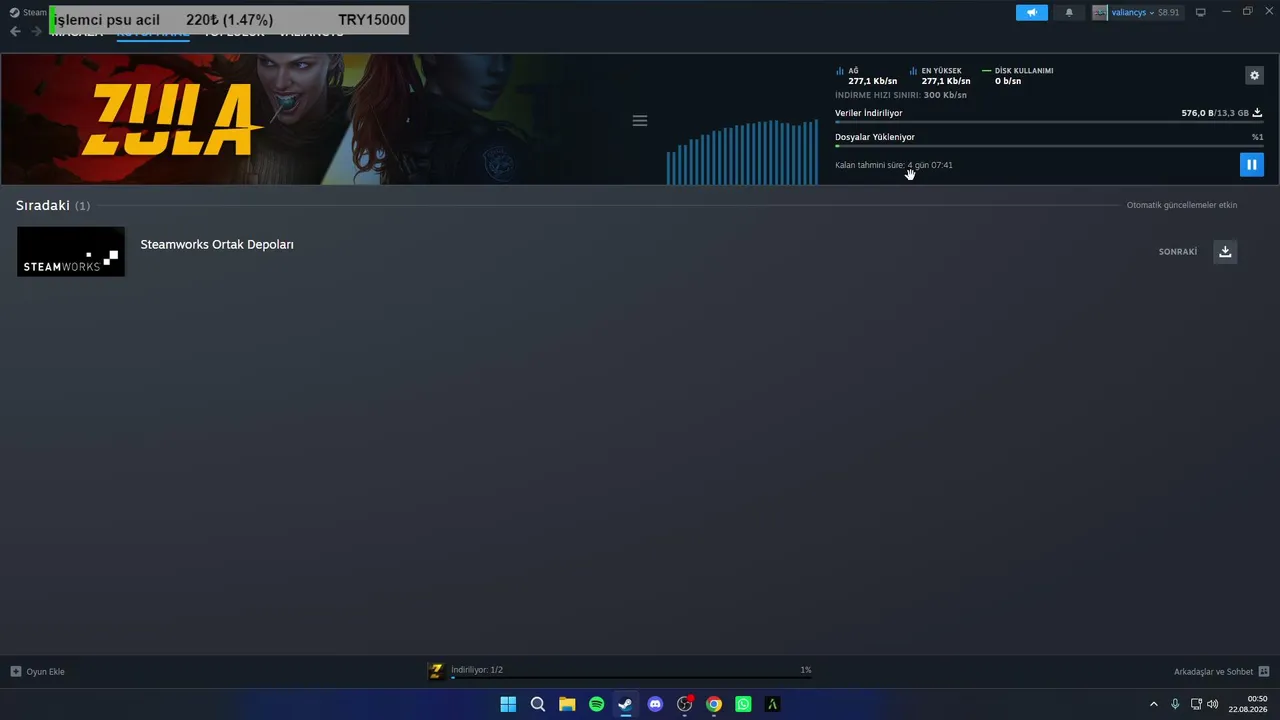Go forward with the right arrow
This screenshot has height=720, width=1280.
point(36,31)
